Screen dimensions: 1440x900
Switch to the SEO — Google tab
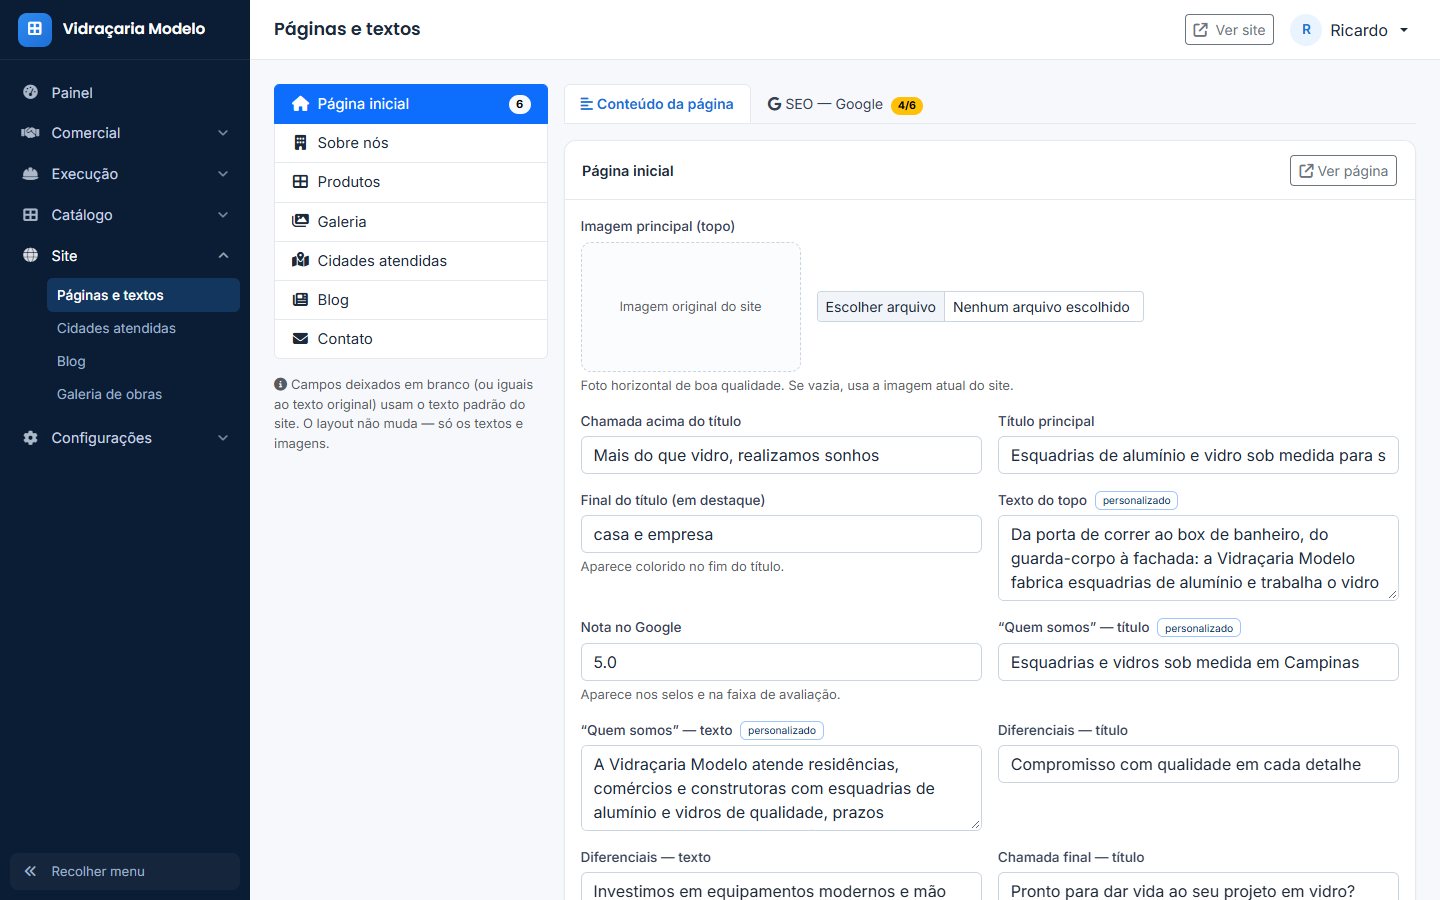[845, 104]
